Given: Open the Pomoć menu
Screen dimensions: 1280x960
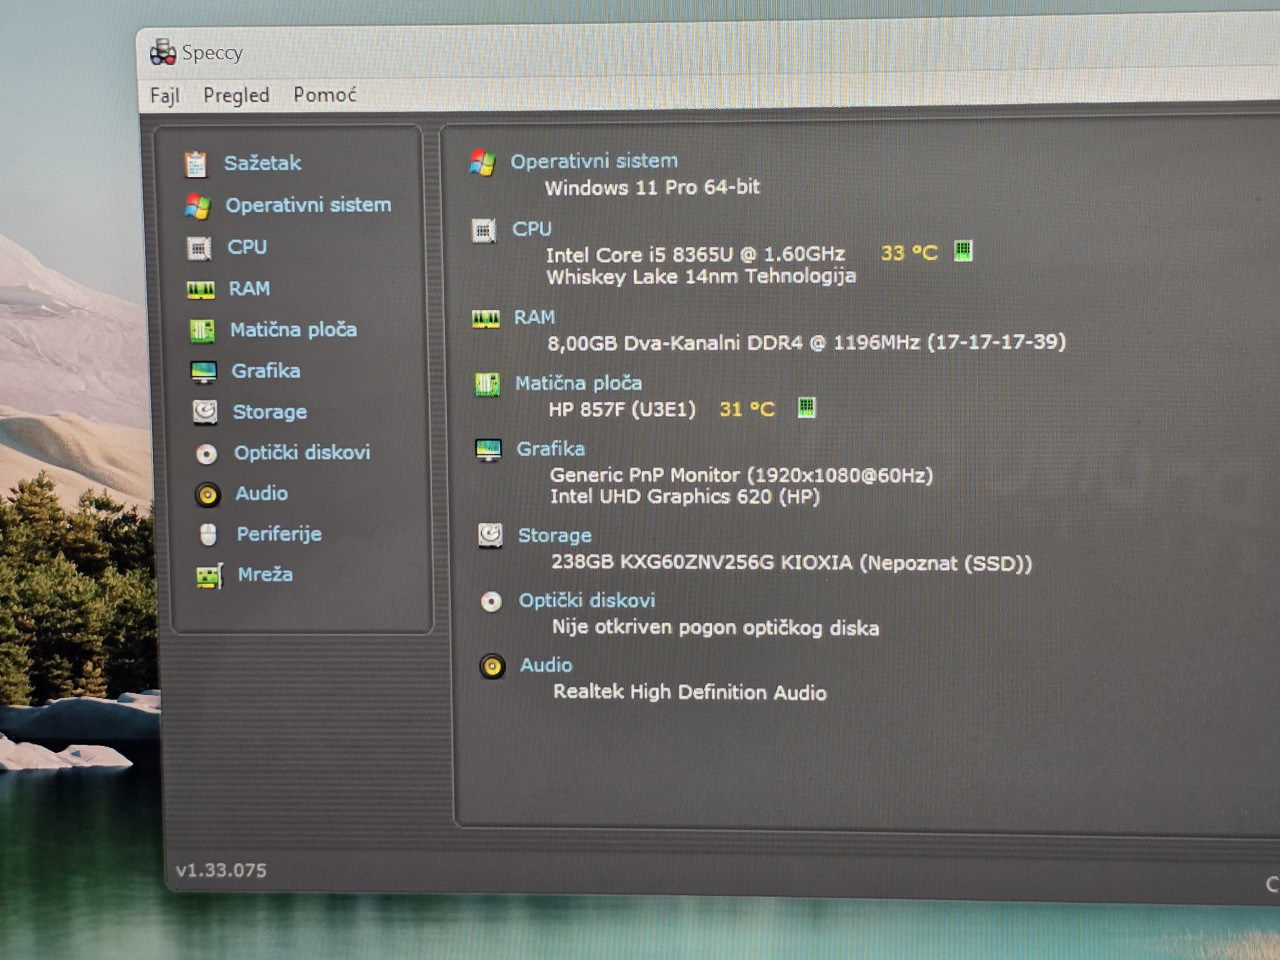Looking at the screenshot, I should 324,94.
